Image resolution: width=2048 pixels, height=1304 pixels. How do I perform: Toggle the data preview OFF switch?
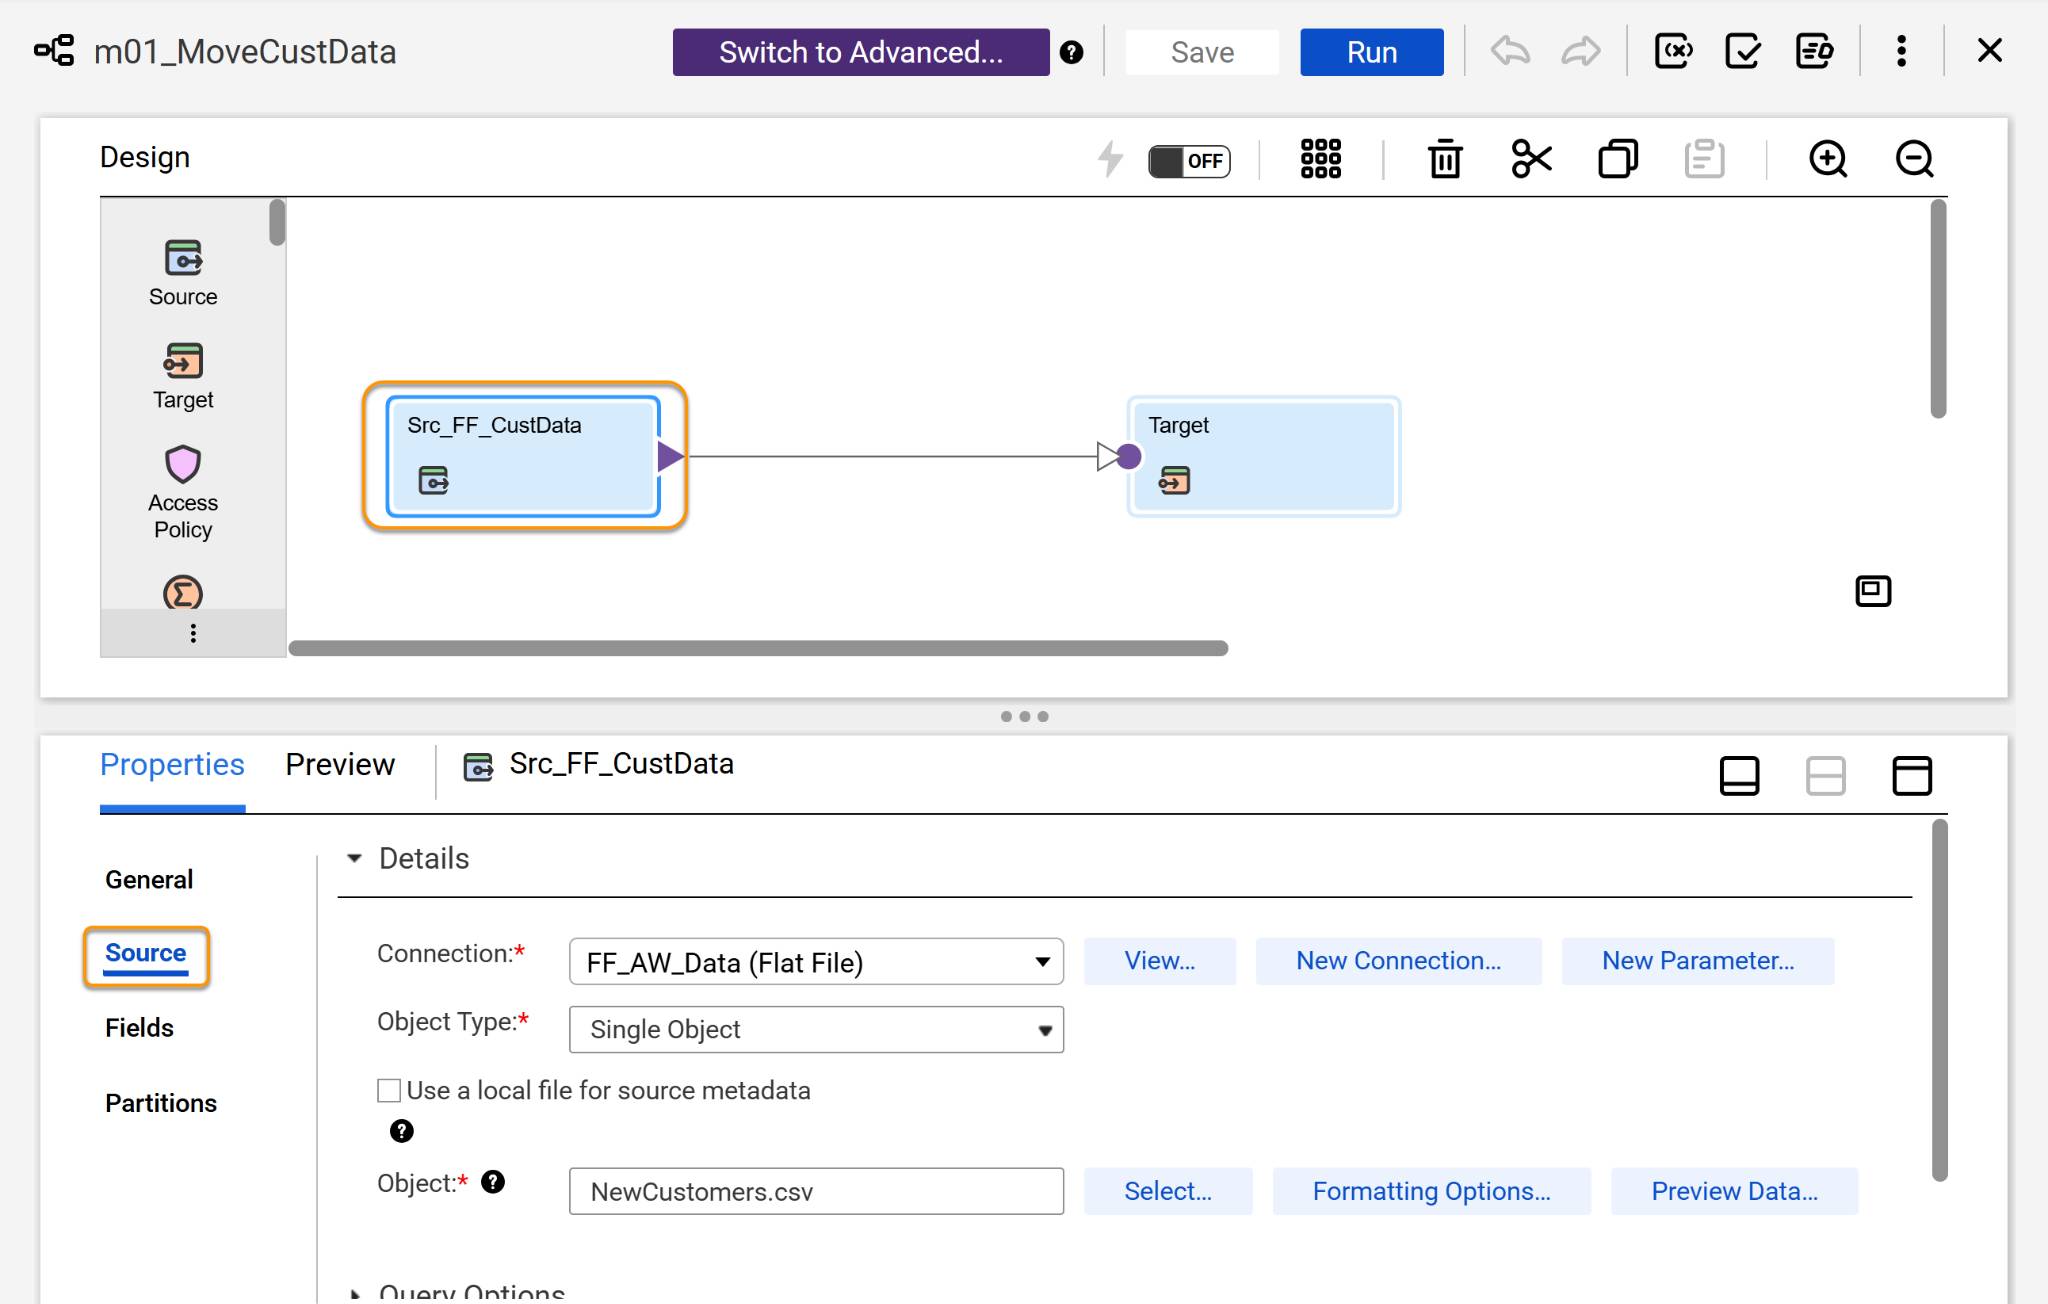[1189, 161]
